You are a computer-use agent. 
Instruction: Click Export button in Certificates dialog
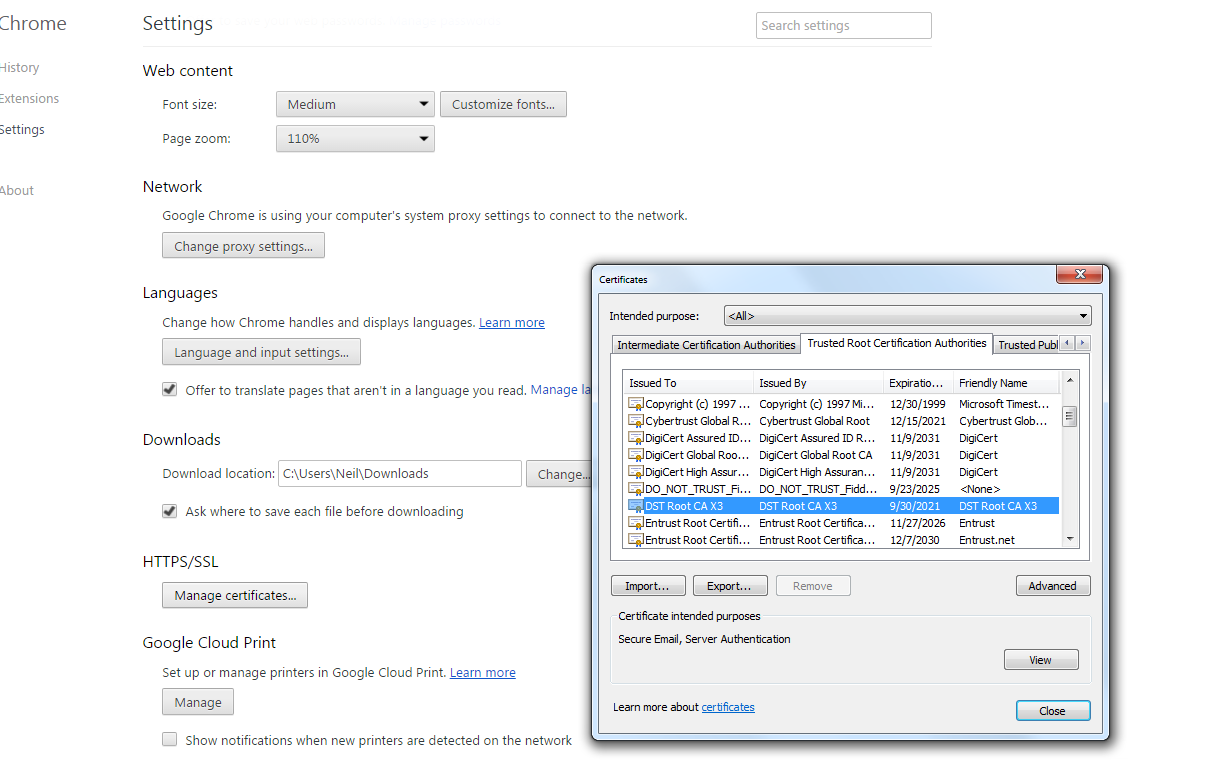point(730,586)
